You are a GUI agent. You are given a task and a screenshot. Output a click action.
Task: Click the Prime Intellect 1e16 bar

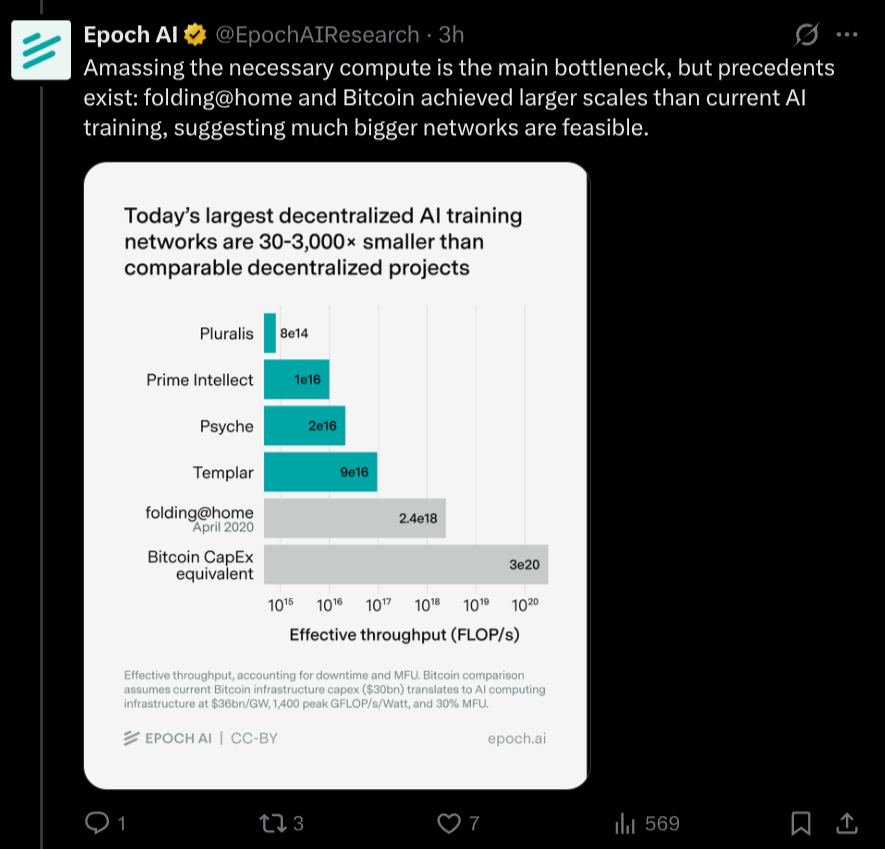(296, 380)
